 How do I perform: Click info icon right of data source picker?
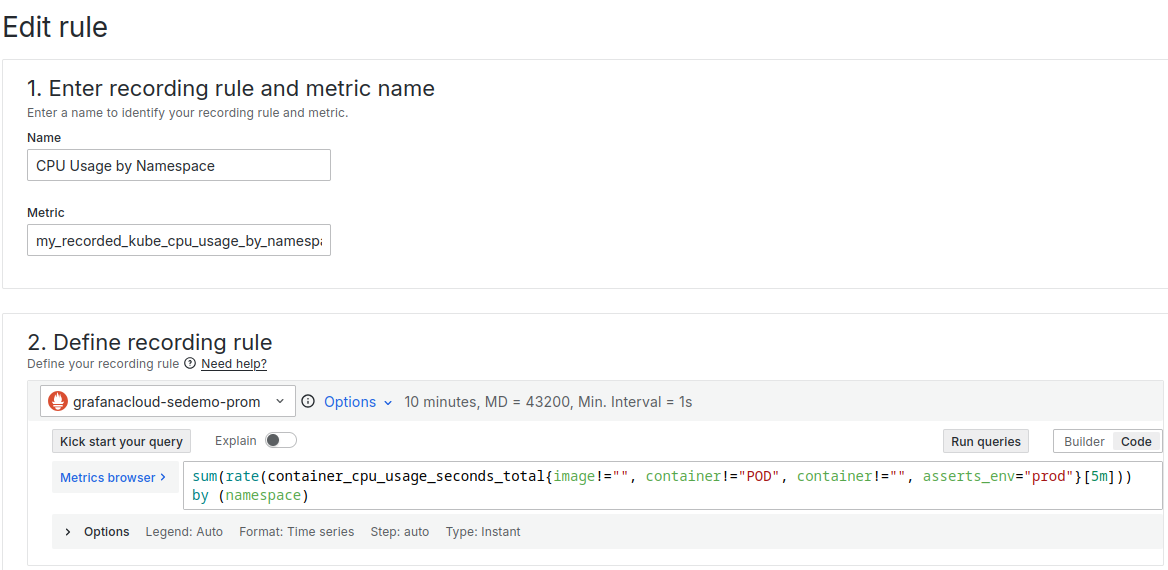(x=308, y=401)
